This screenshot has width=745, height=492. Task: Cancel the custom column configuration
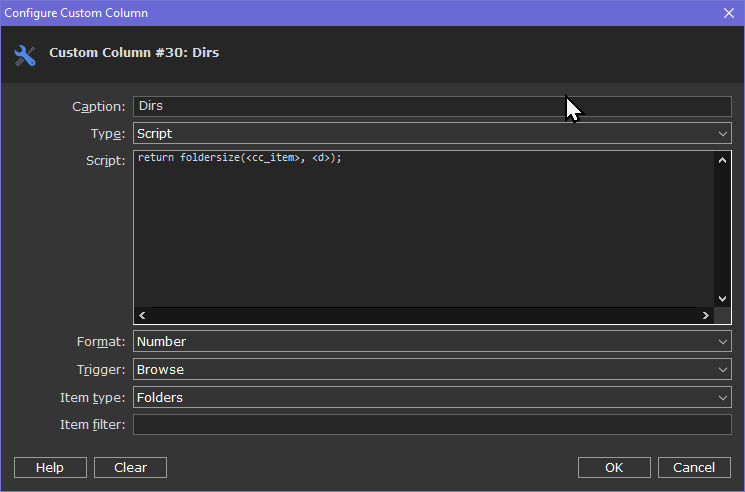694,467
